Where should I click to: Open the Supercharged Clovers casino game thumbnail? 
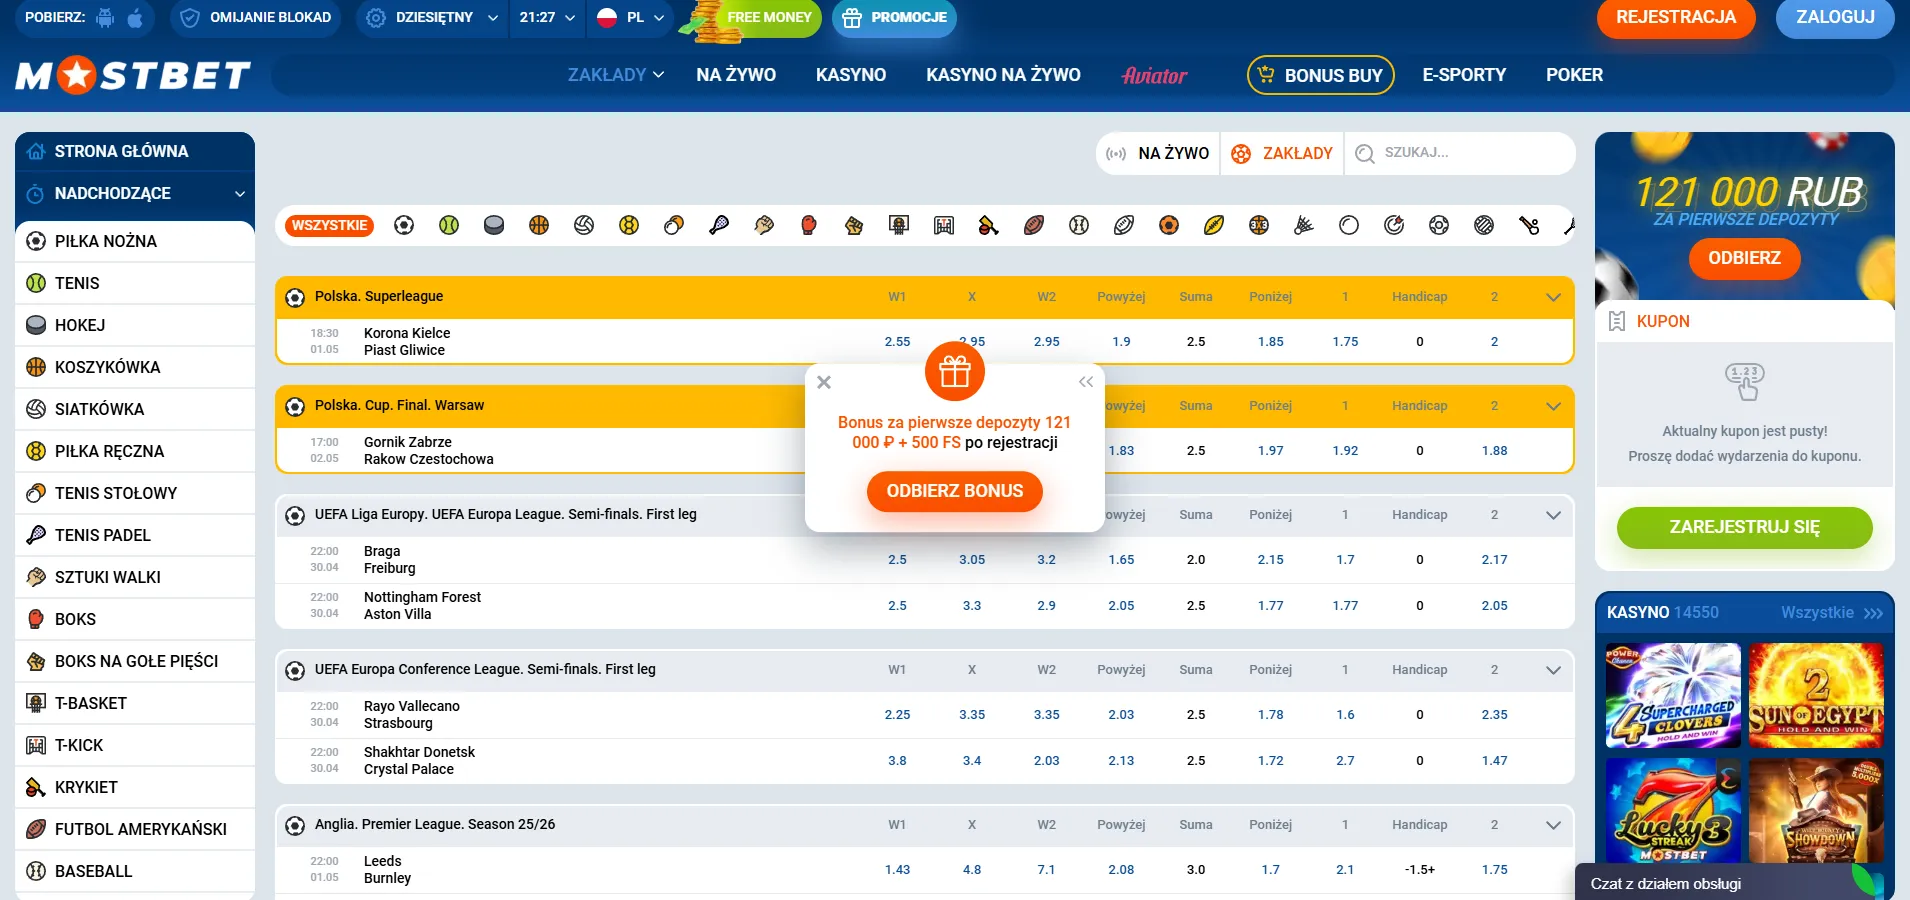point(1673,696)
